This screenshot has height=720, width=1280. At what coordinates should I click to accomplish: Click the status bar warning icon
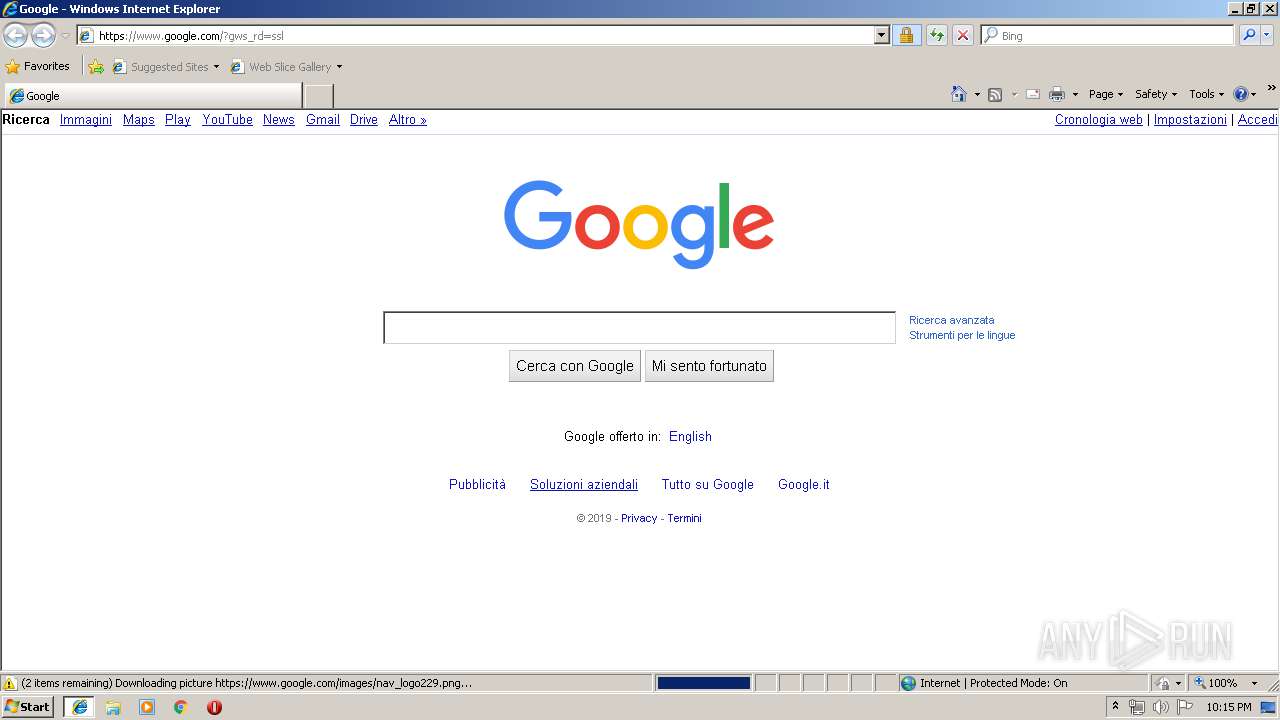click(10, 683)
